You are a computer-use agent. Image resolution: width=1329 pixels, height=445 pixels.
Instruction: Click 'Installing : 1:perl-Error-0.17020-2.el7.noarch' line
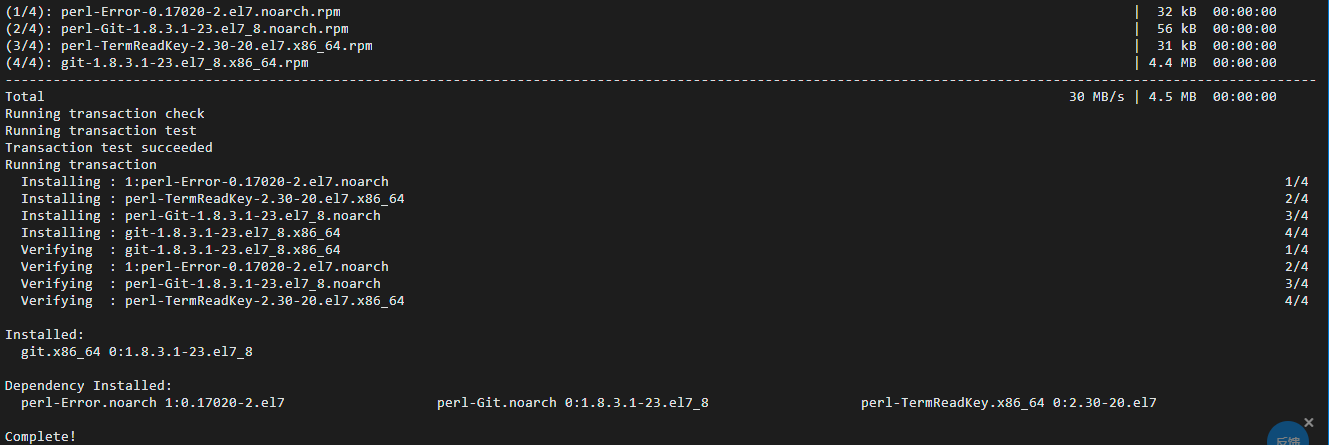tap(205, 181)
